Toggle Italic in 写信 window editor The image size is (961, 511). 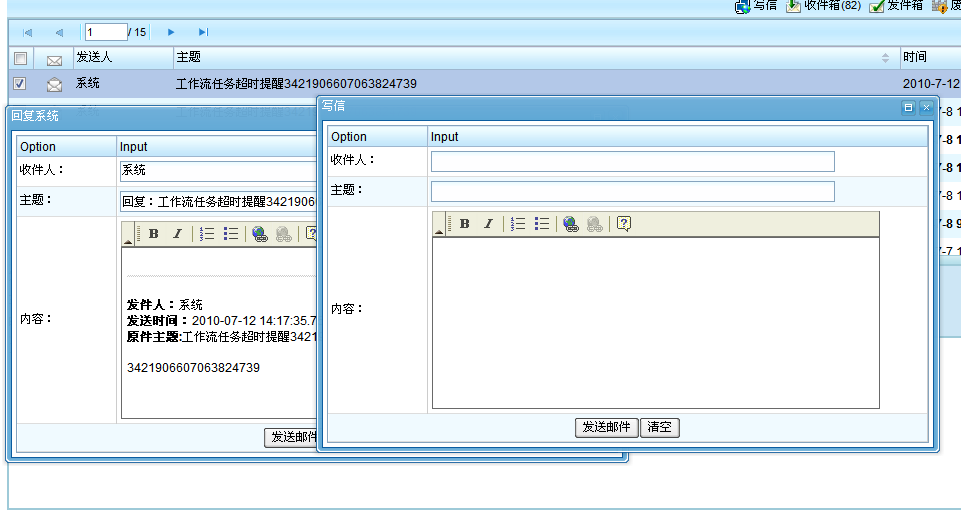[488, 224]
